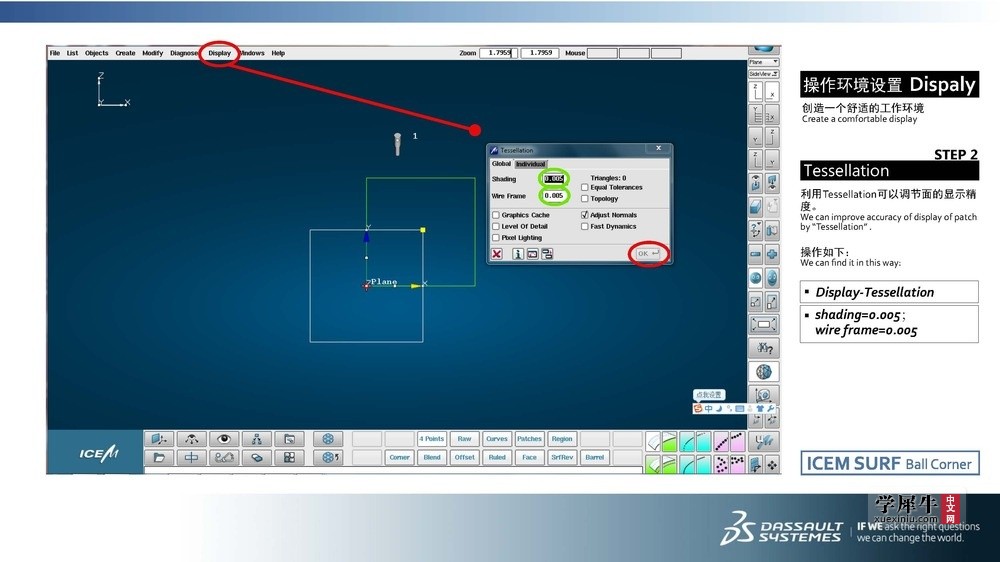Open the Help menu
1000x562 pixels.
click(x=278, y=54)
